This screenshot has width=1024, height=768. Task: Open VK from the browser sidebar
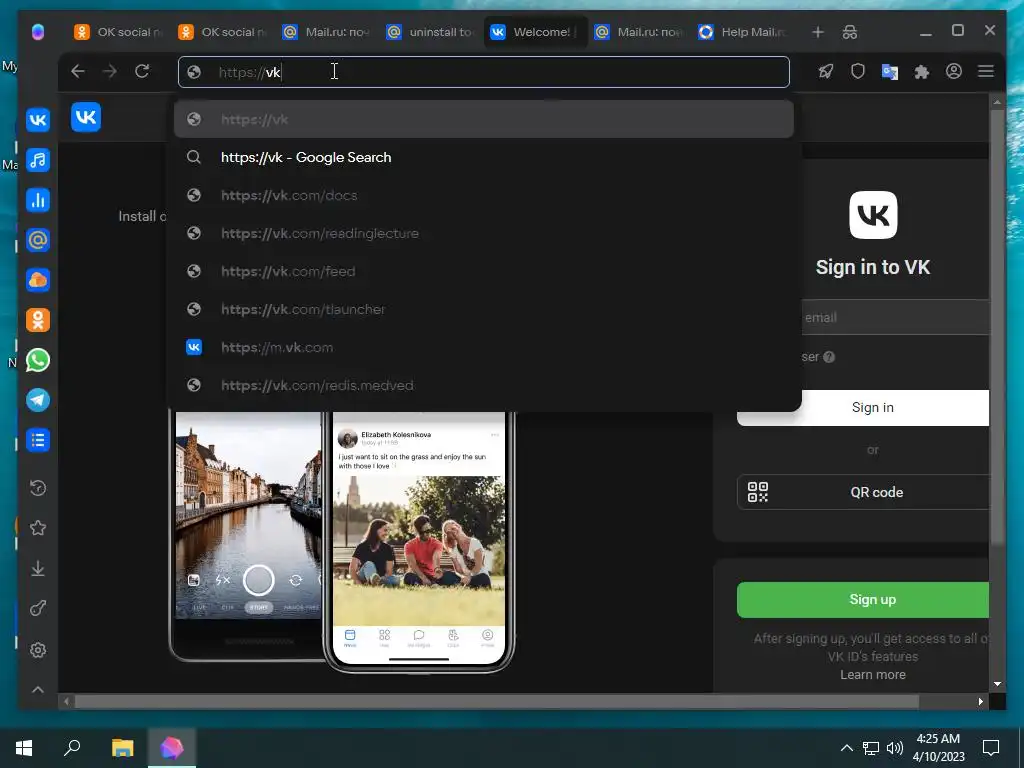(x=38, y=120)
